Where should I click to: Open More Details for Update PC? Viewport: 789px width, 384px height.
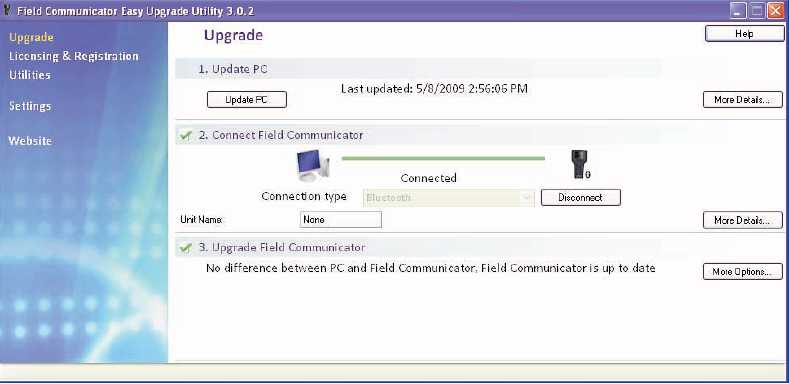tap(743, 100)
